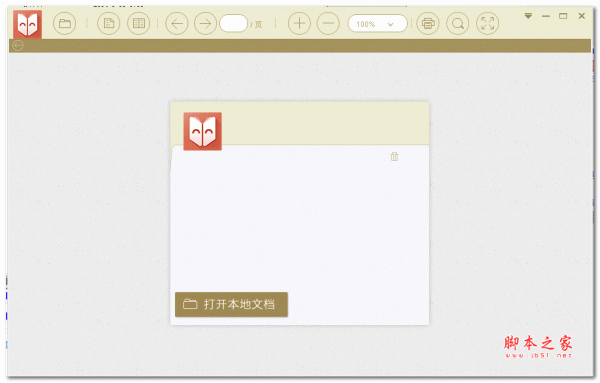Zoom in with the plus icon
The image size is (600, 383).
point(299,24)
